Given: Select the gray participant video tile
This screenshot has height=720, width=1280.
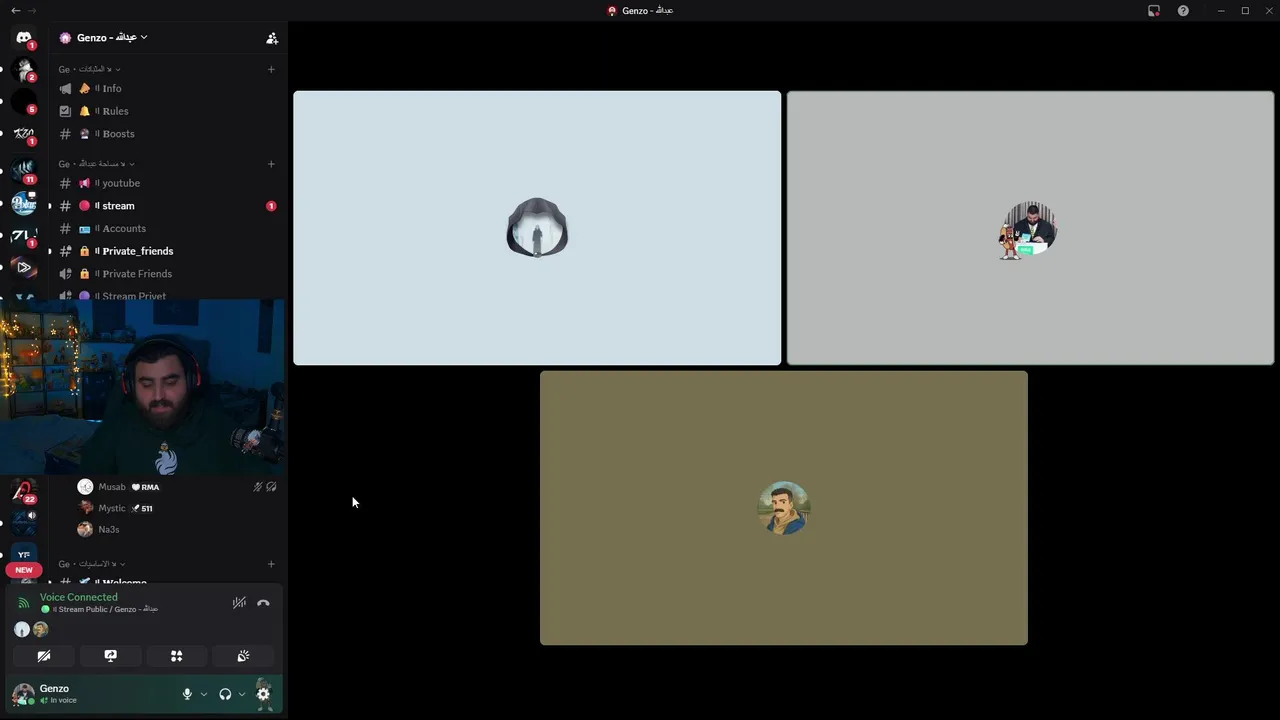Looking at the screenshot, I should (1030, 228).
